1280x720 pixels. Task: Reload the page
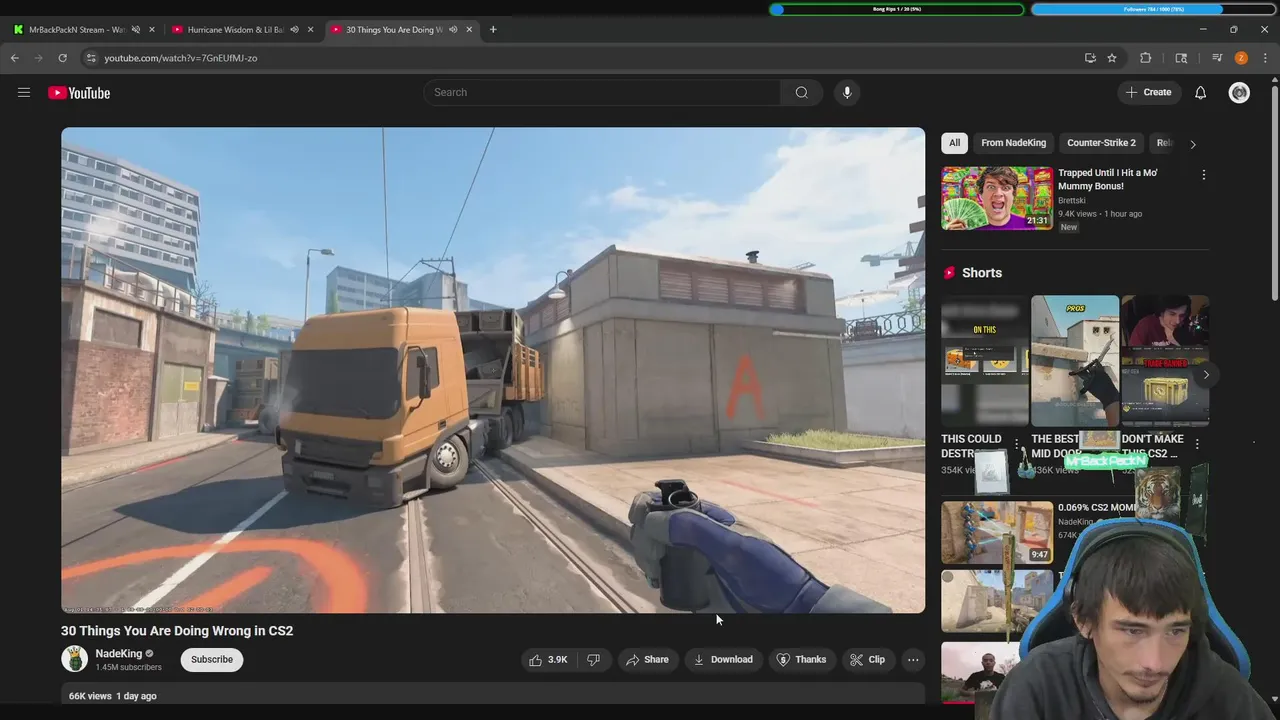[62, 58]
